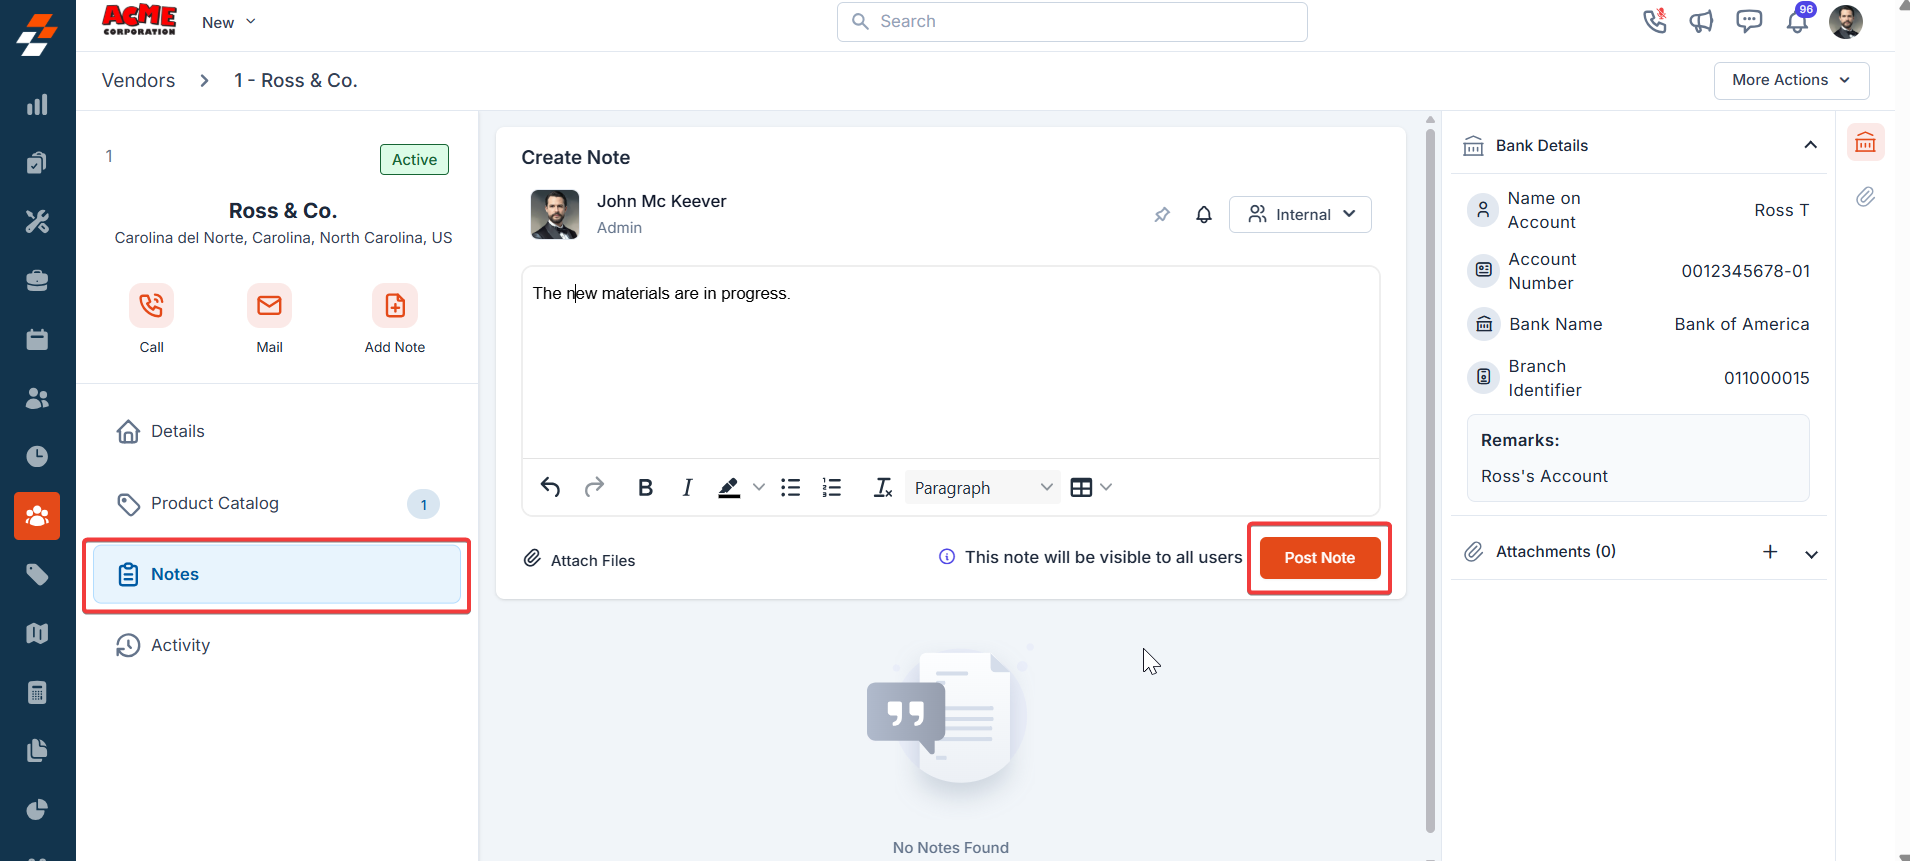Open the briefcase sidebar icon
This screenshot has height=861, width=1910.
pos(37,281)
